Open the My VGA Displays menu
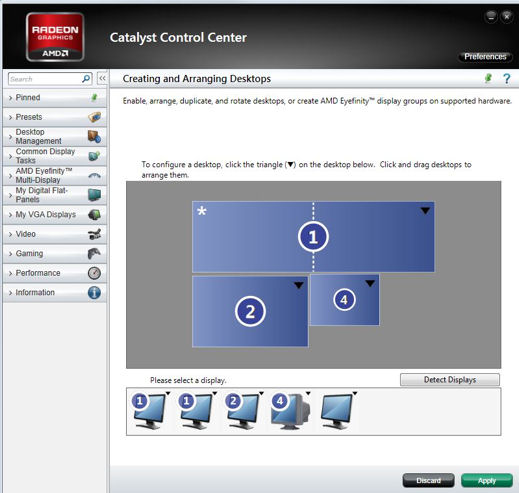Viewport: 519px width, 493px height. [55, 214]
